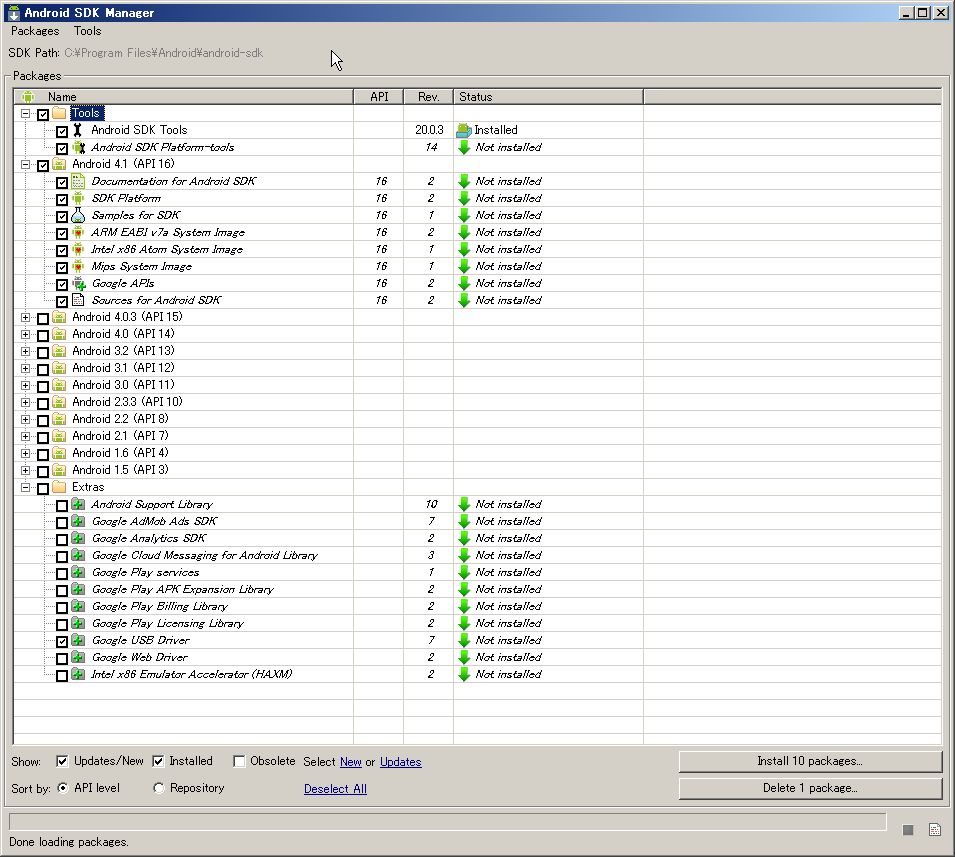Click the Android SDK Platform-tools icon
Screen dimensions: 955x857
click(78, 147)
